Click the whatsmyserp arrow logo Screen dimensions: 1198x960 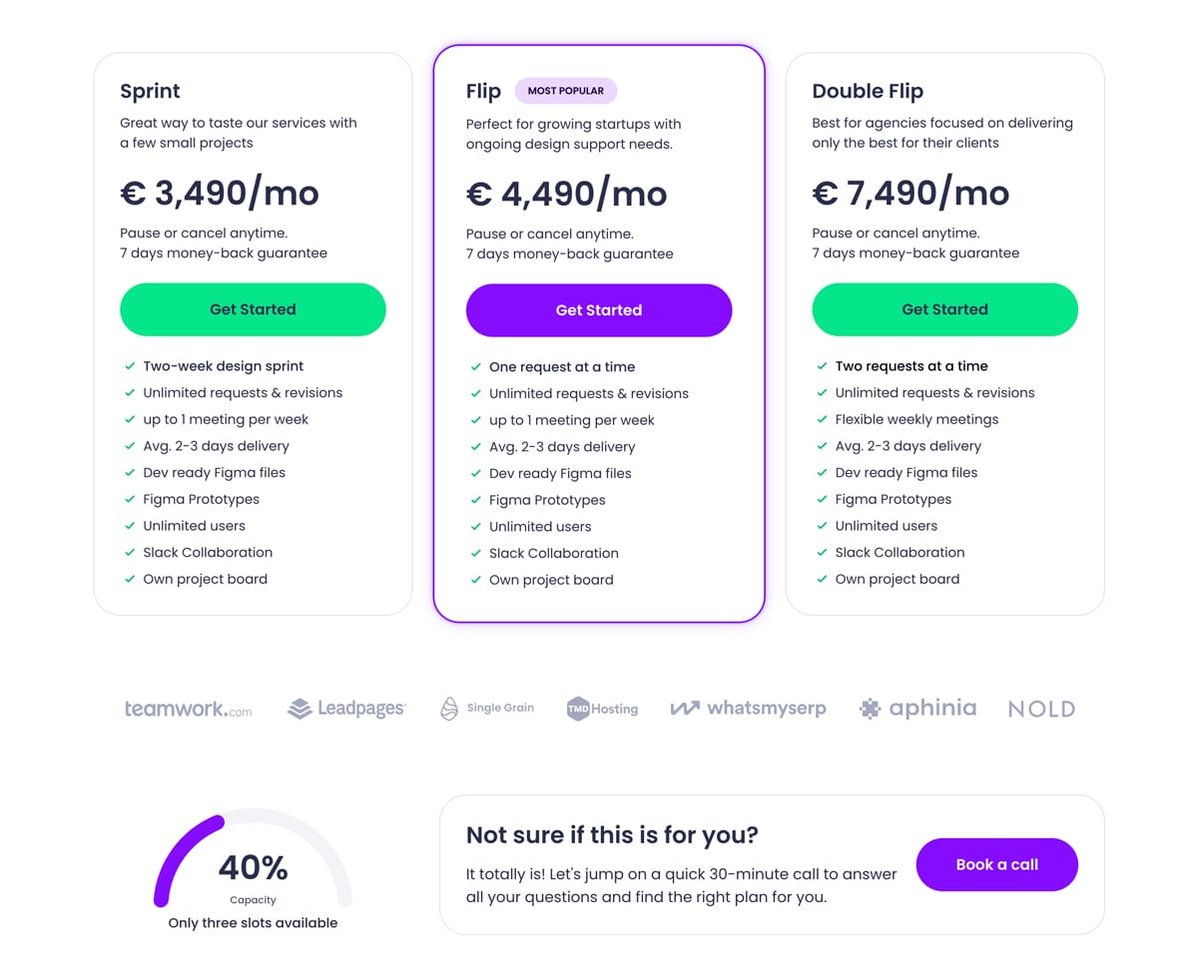(684, 707)
